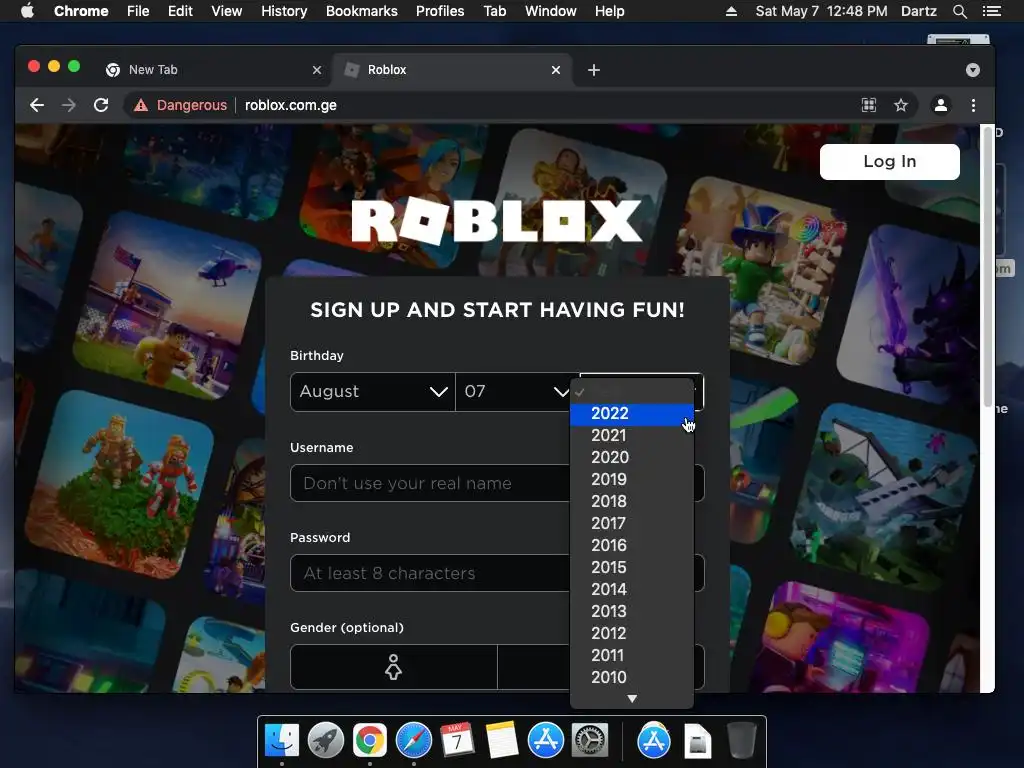Image resolution: width=1024 pixels, height=768 pixels.
Task: Choose 2019 in the year list
Action: (632, 479)
